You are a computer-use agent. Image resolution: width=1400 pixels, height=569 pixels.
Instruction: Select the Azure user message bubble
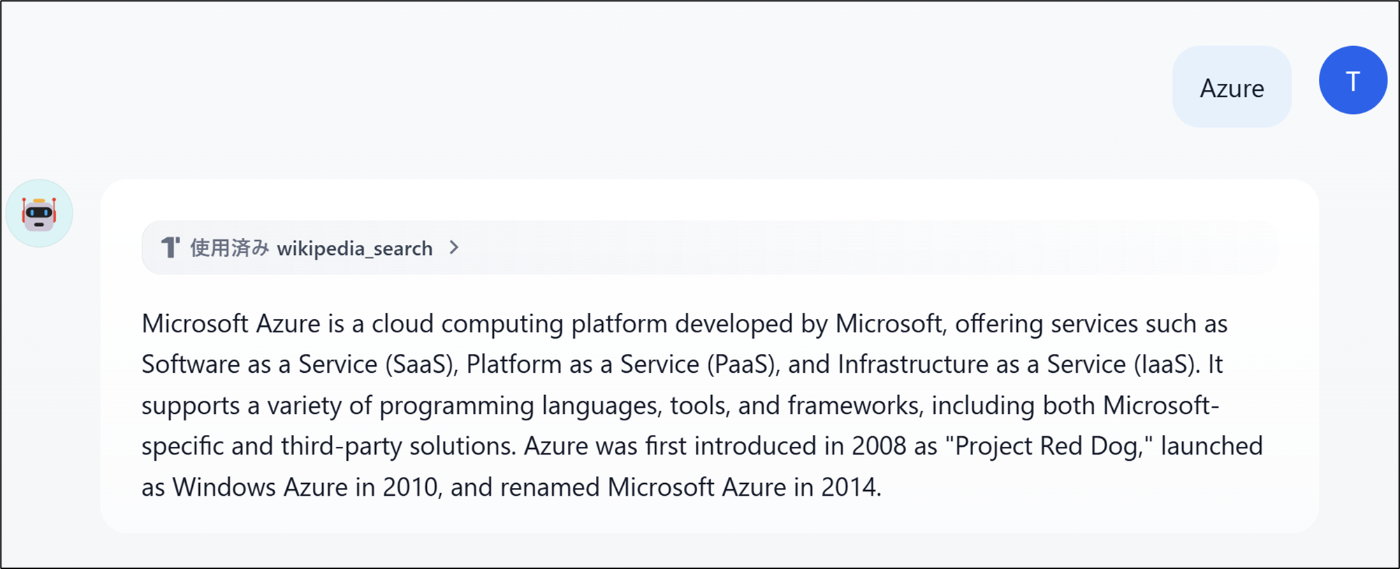(x=1231, y=87)
